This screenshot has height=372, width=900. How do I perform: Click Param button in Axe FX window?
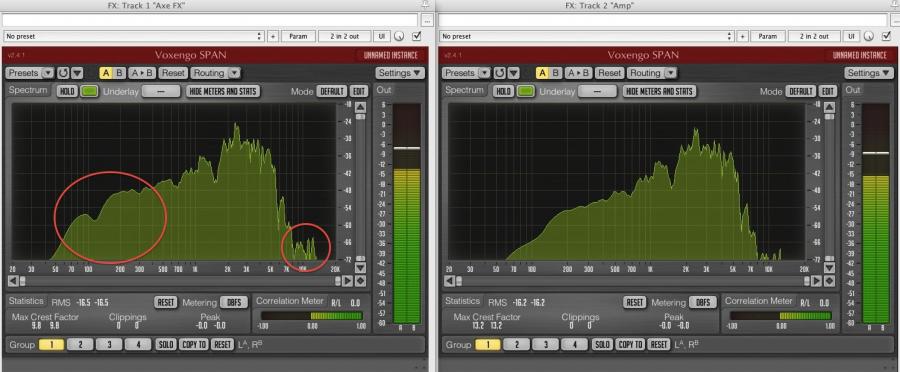[x=298, y=36]
